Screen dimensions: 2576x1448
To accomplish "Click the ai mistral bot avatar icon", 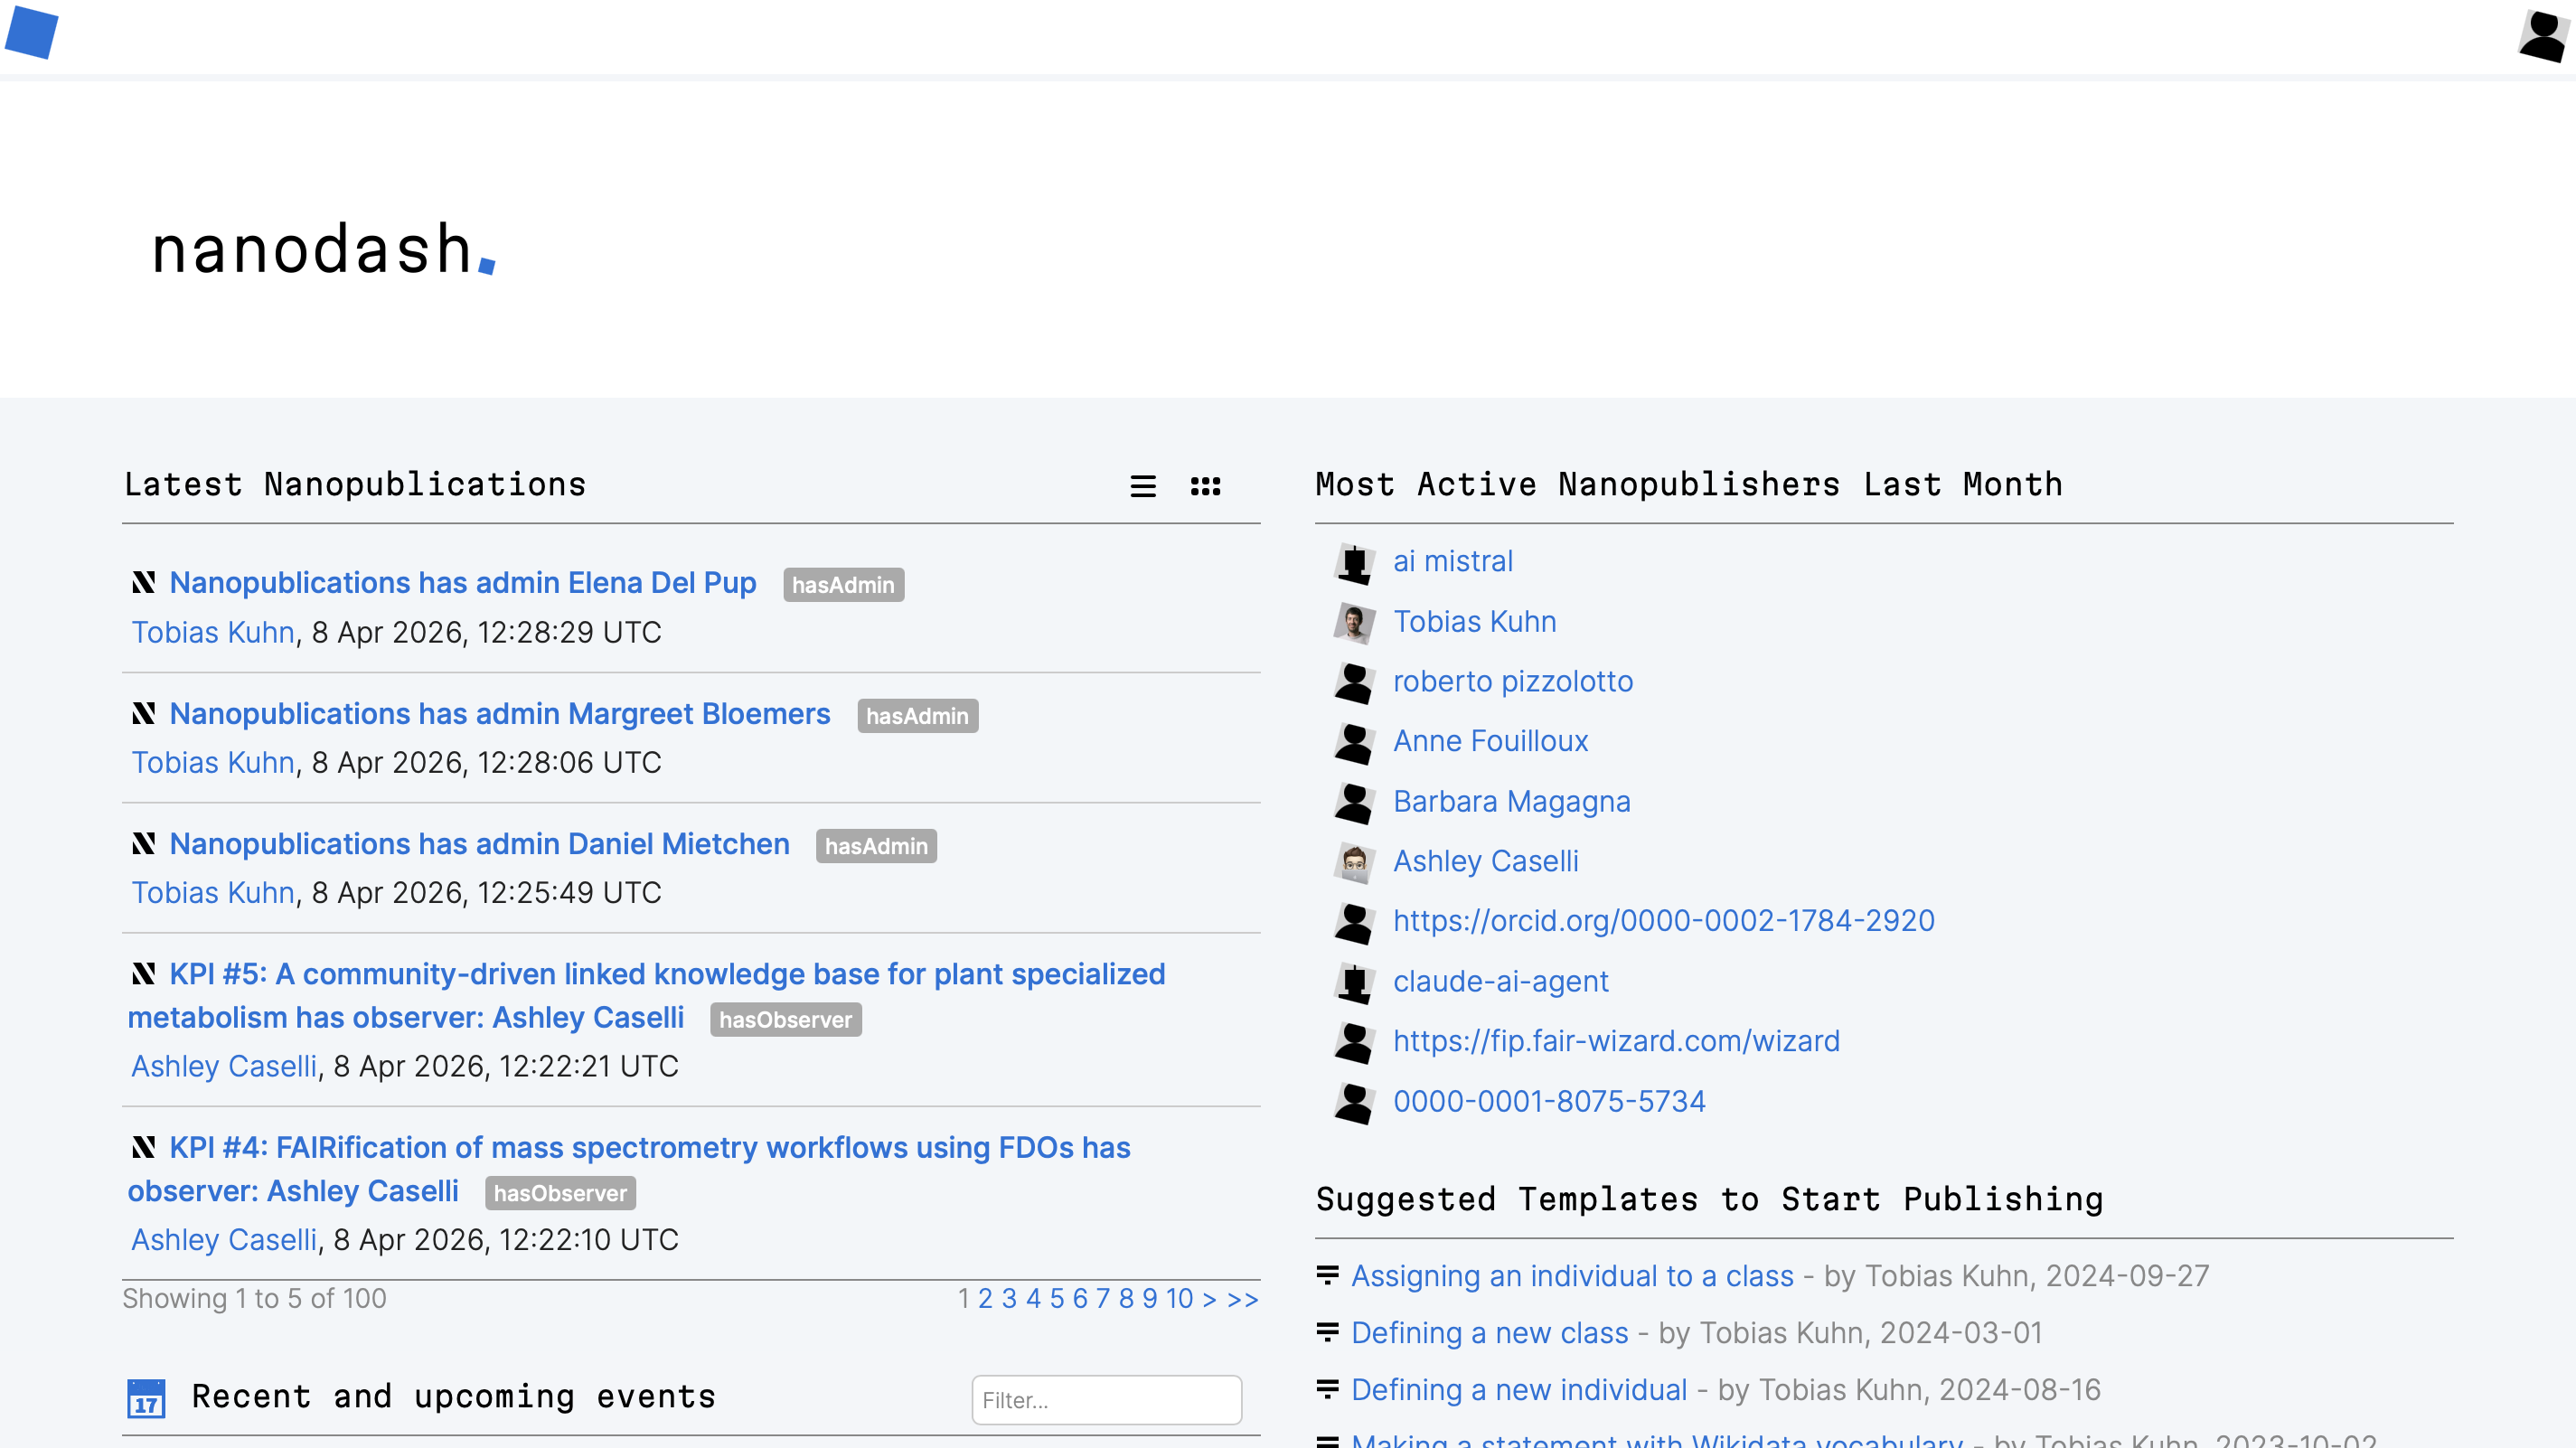I will click(1354, 563).
